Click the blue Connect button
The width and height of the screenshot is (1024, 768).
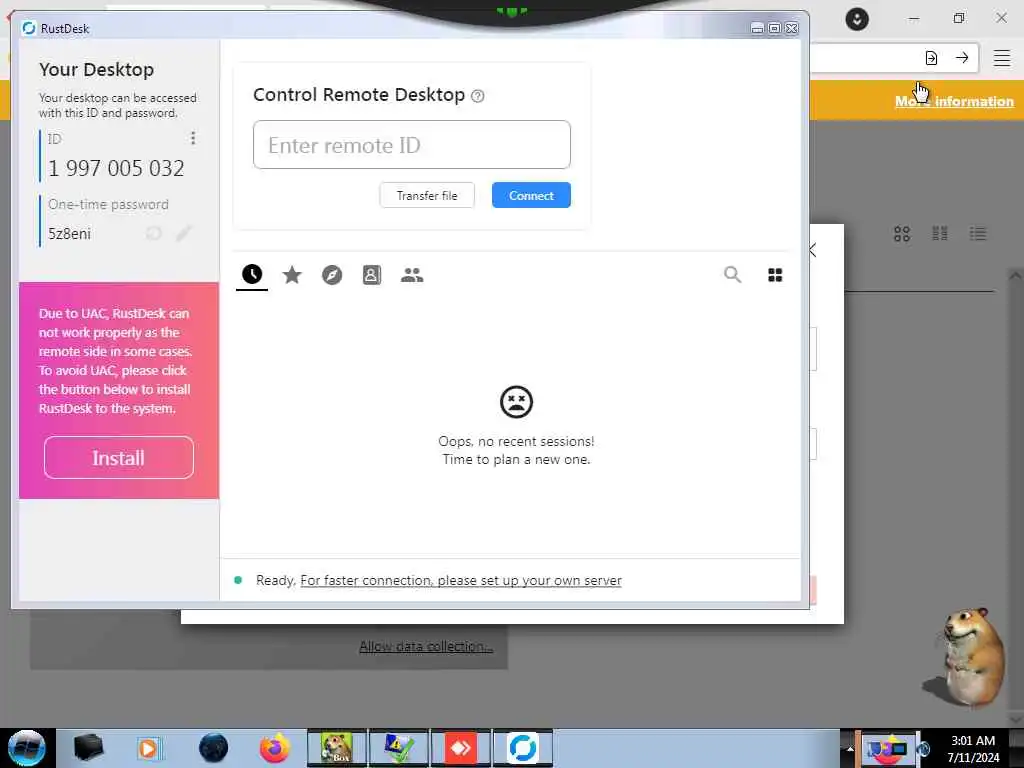[531, 195]
